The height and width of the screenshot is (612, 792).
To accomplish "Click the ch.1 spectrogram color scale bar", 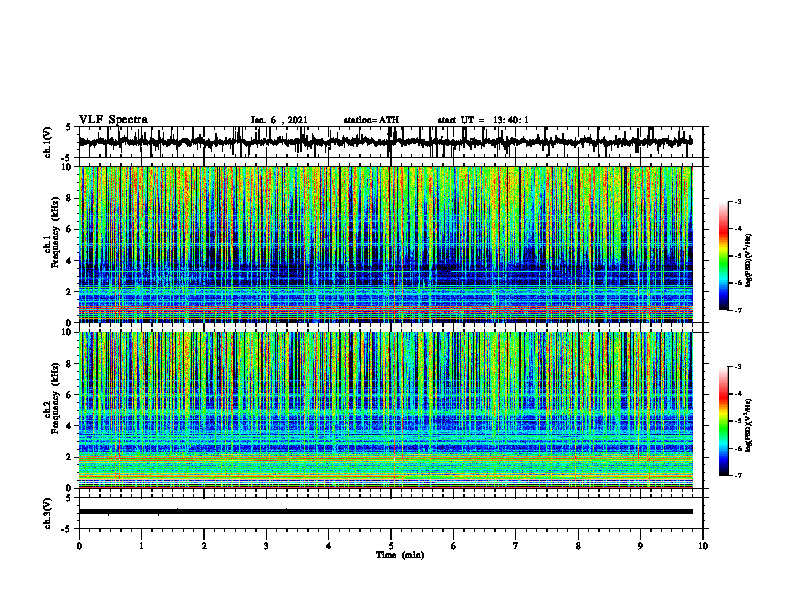I will [723, 256].
